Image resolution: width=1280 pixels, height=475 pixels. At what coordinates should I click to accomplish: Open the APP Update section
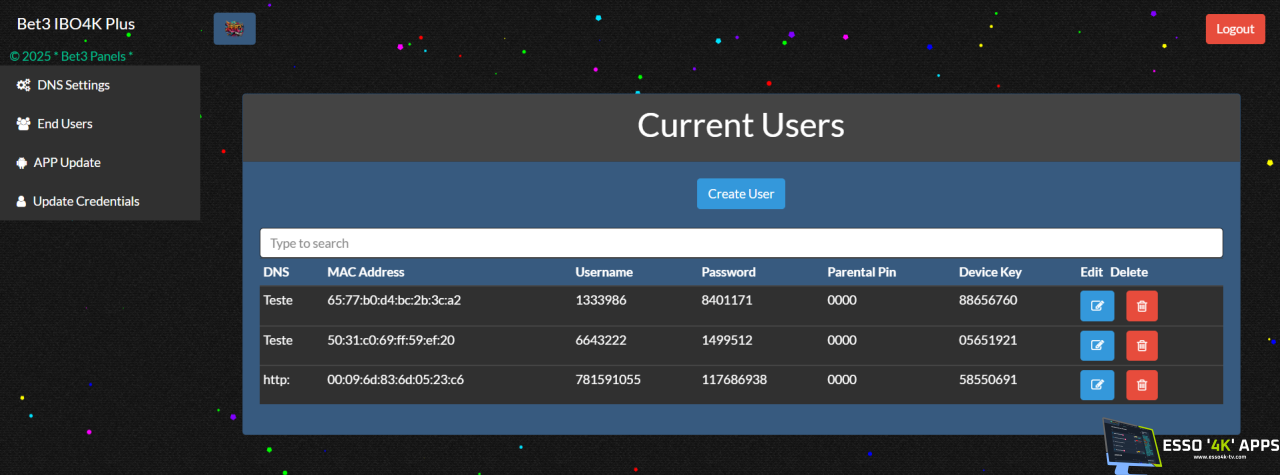[67, 162]
